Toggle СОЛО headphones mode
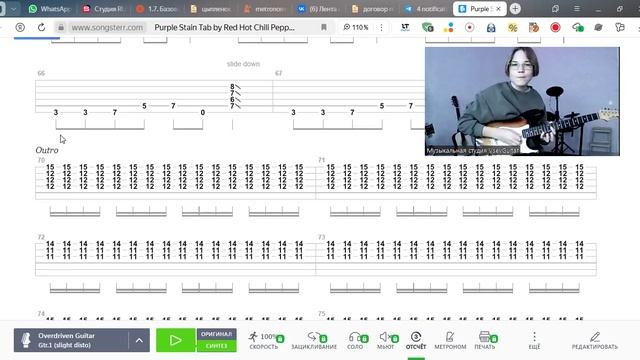This screenshot has width=640, height=360. [x=355, y=340]
